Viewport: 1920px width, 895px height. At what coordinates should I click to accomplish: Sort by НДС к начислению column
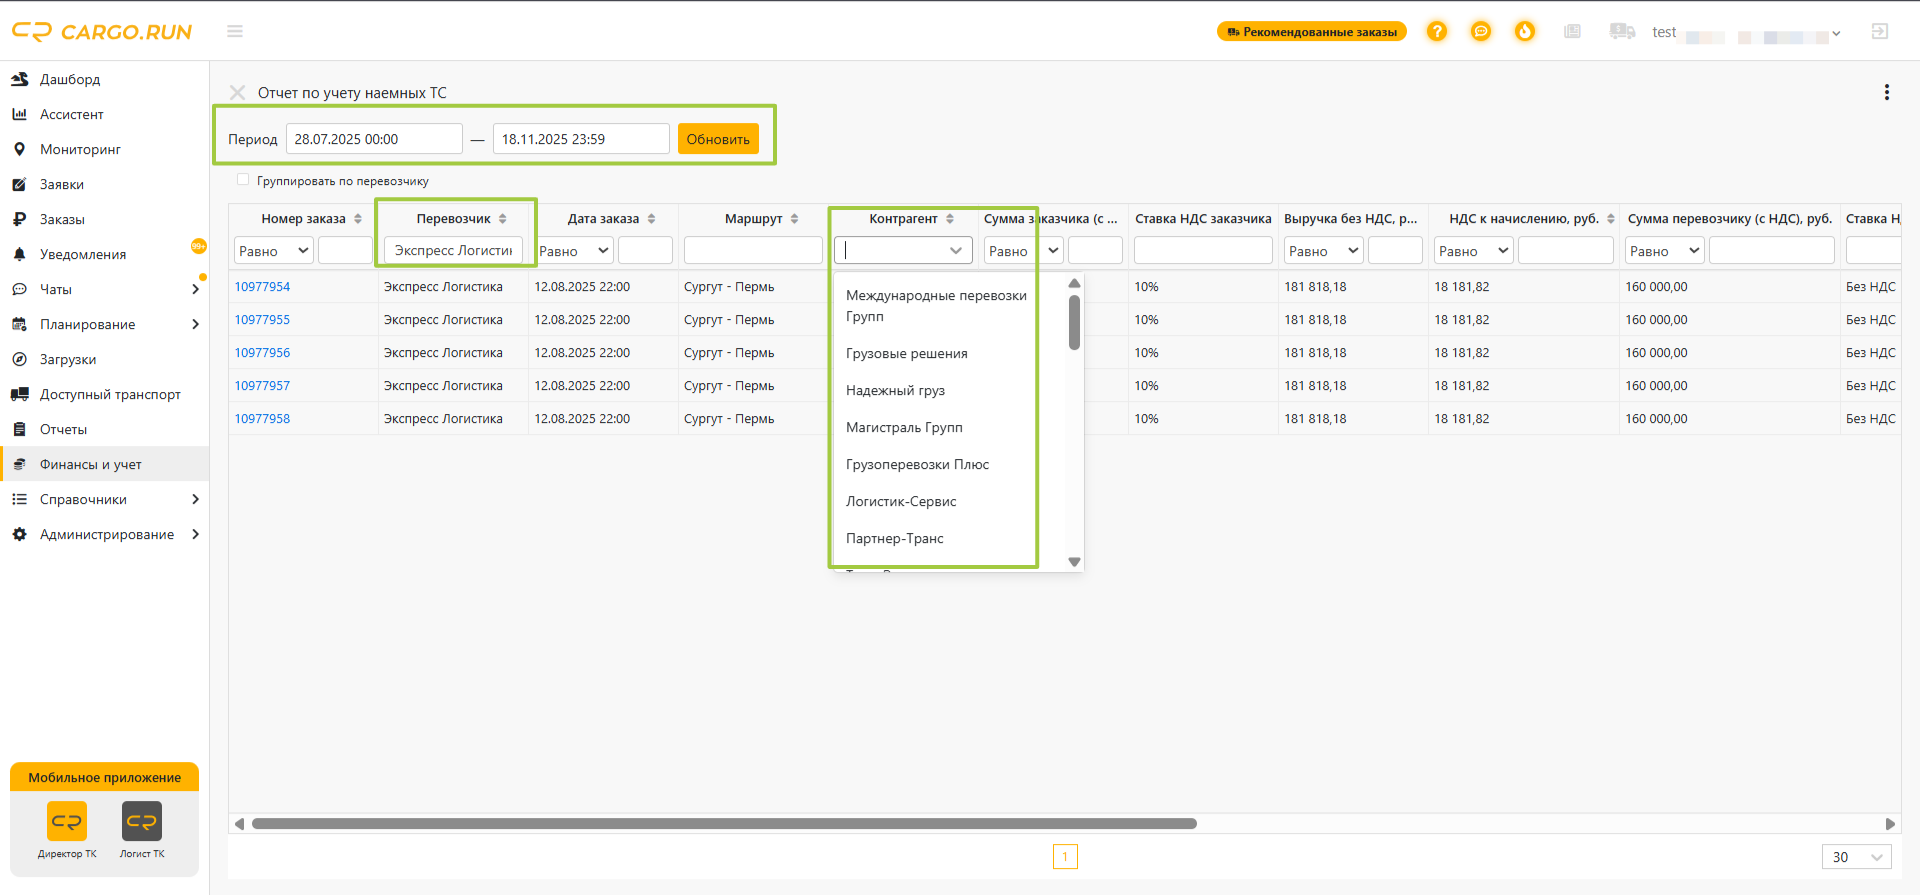coord(1611,219)
